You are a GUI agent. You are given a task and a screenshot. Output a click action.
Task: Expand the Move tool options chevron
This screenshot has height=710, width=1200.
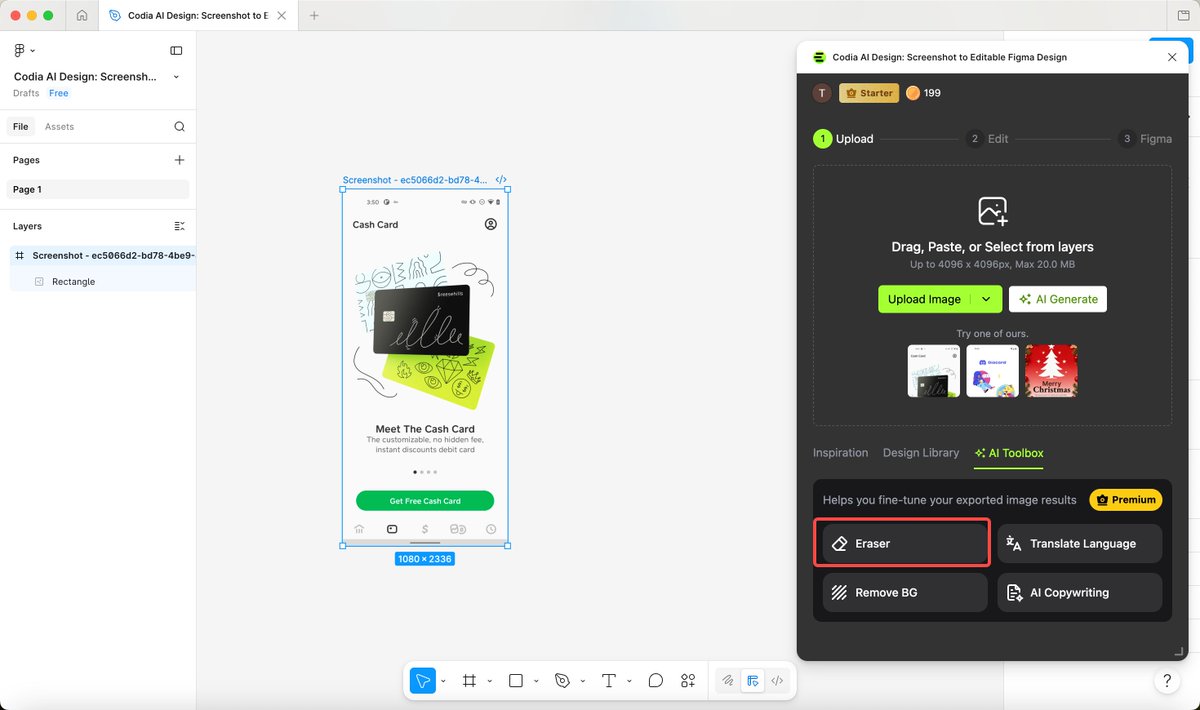(x=443, y=682)
